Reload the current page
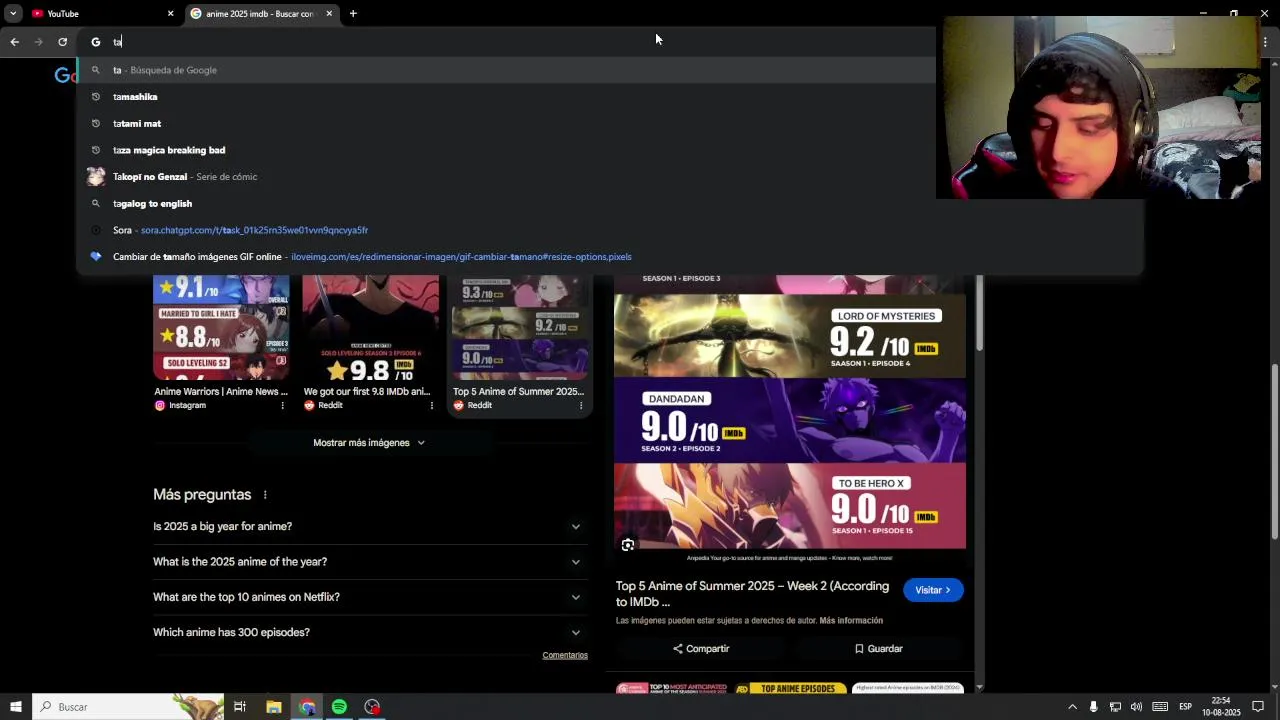1280x720 pixels. (62, 41)
